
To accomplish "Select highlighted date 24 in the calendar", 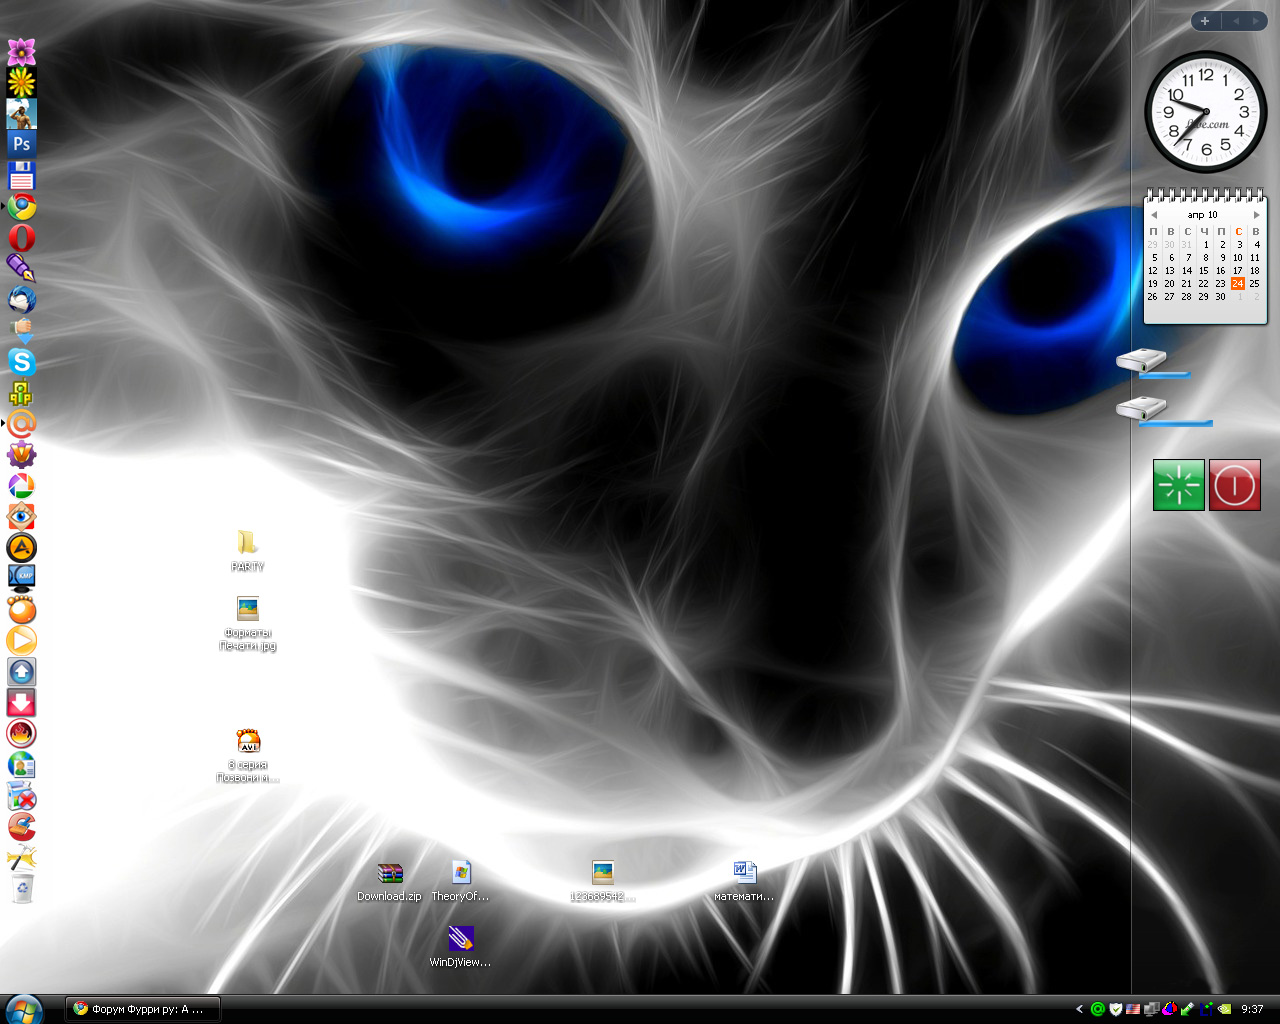I will pyautogui.click(x=1237, y=284).
